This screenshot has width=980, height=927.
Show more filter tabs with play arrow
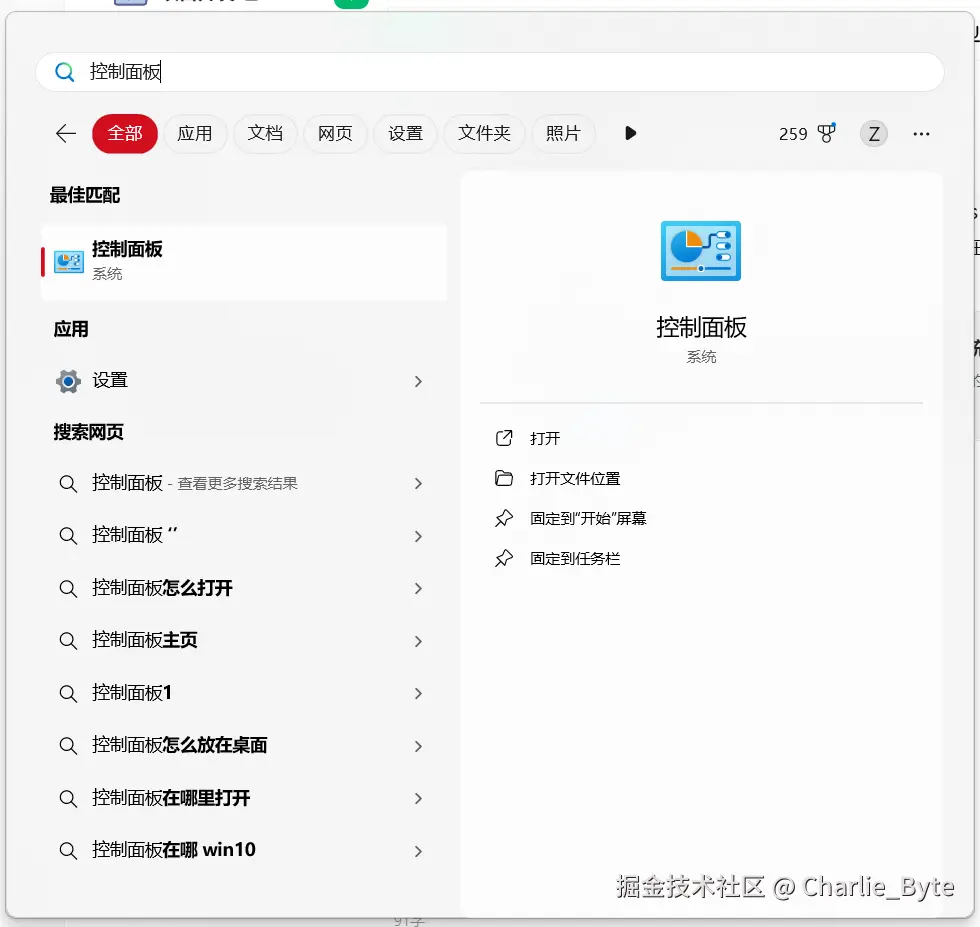[630, 133]
